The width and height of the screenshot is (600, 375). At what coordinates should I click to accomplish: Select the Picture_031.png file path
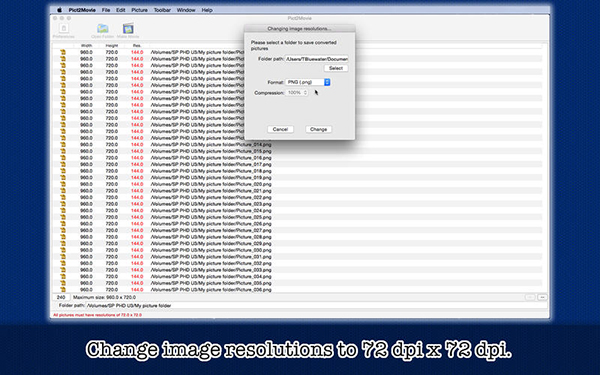211,257
